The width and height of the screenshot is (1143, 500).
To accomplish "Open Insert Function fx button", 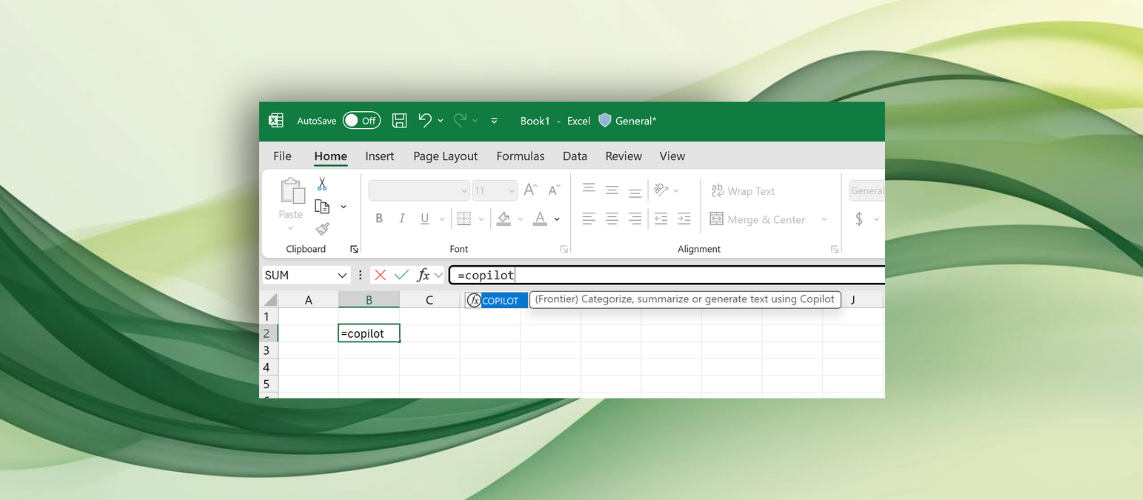I will 424,275.
